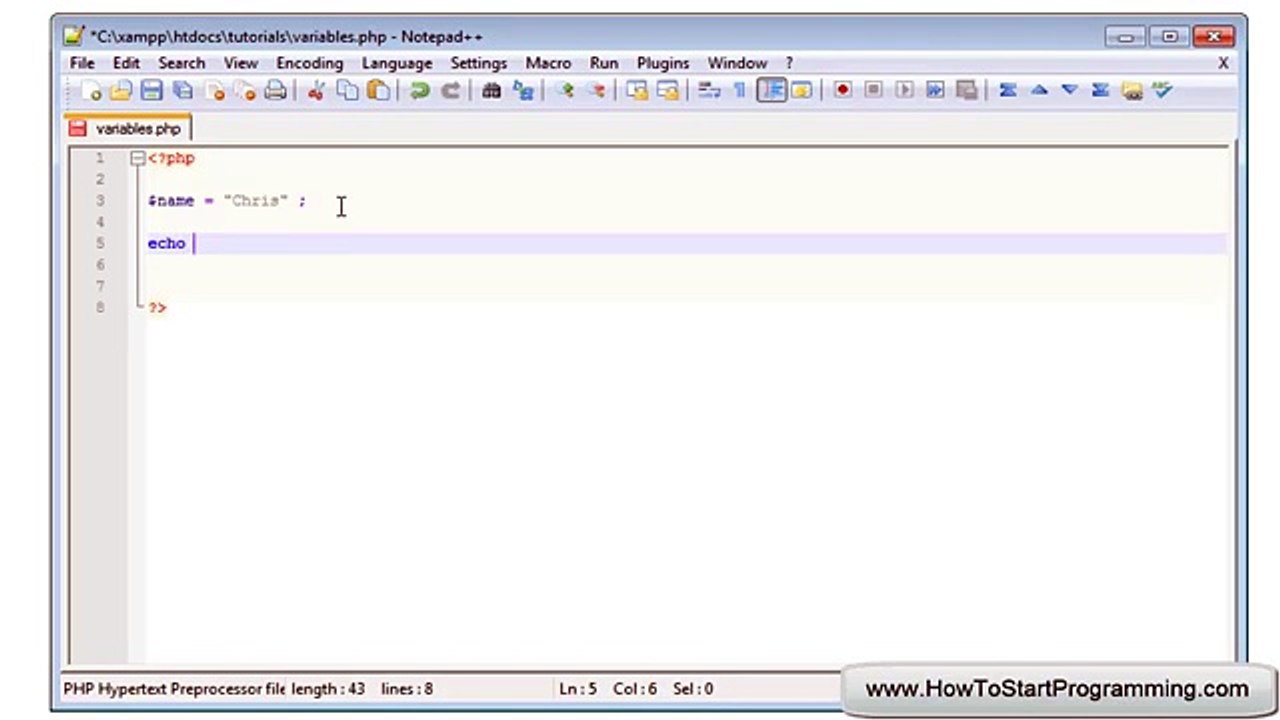Click line number 3 in margin
This screenshot has width=1280, height=720.
pos(100,201)
